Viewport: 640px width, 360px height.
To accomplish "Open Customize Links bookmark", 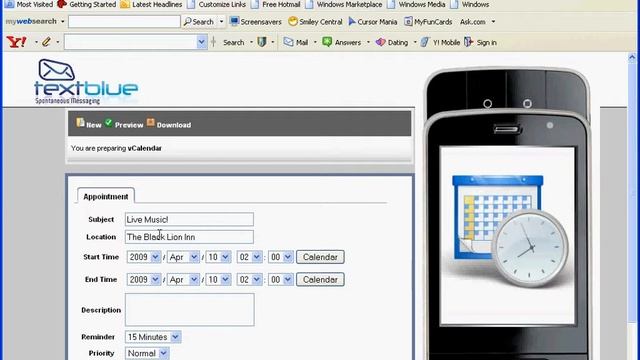I will [x=217, y=4].
